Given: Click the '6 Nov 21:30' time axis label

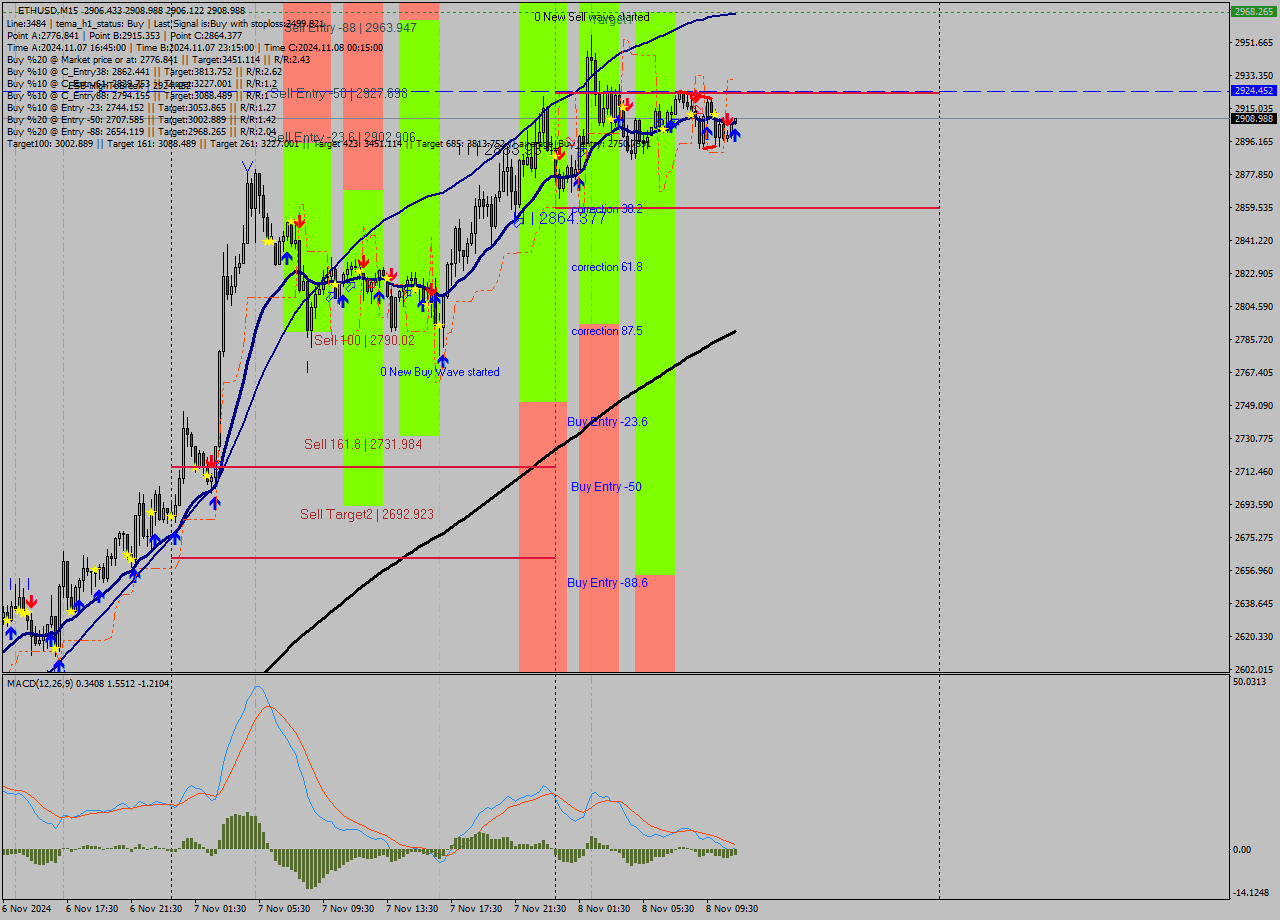Looking at the screenshot, I should [156, 909].
